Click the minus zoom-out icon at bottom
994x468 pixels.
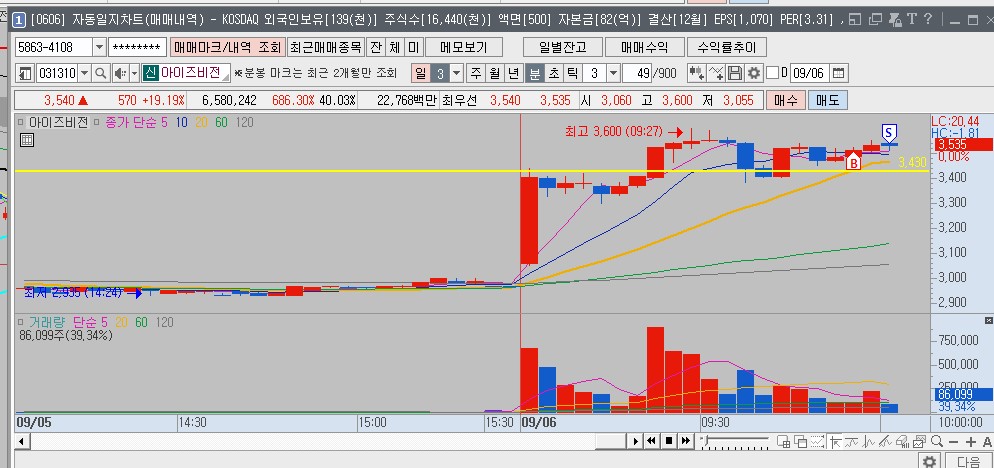(x=953, y=442)
